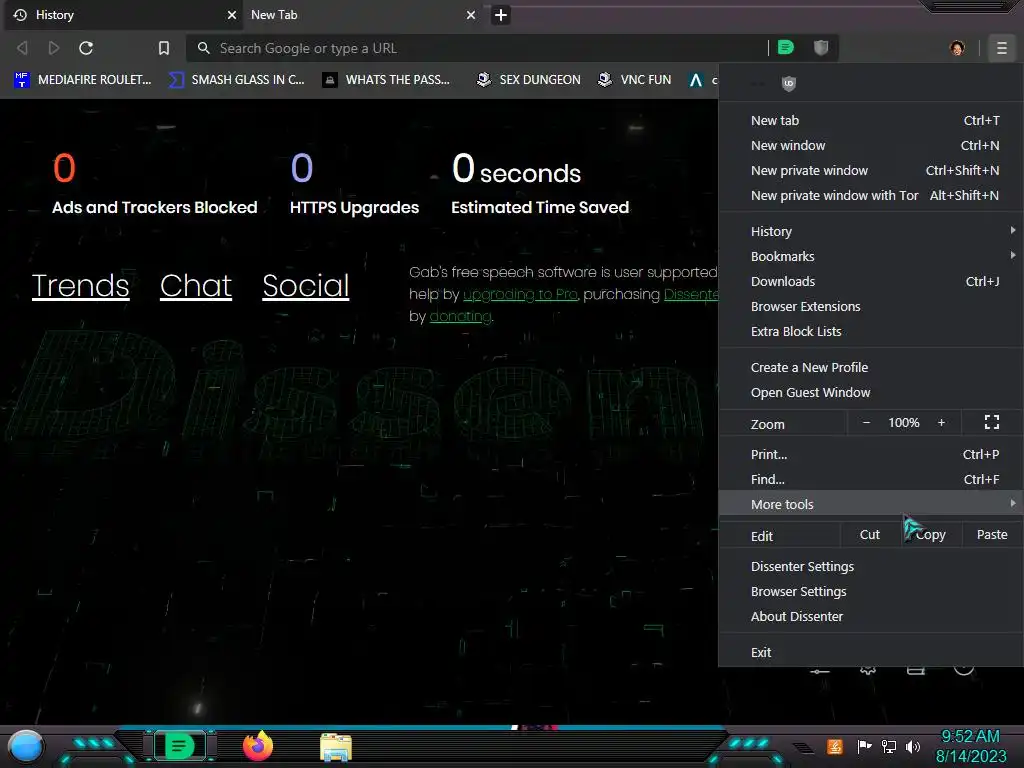The width and height of the screenshot is (1024, 768).
Task: Focus the Search Google or type URL field
Action: 477,48
